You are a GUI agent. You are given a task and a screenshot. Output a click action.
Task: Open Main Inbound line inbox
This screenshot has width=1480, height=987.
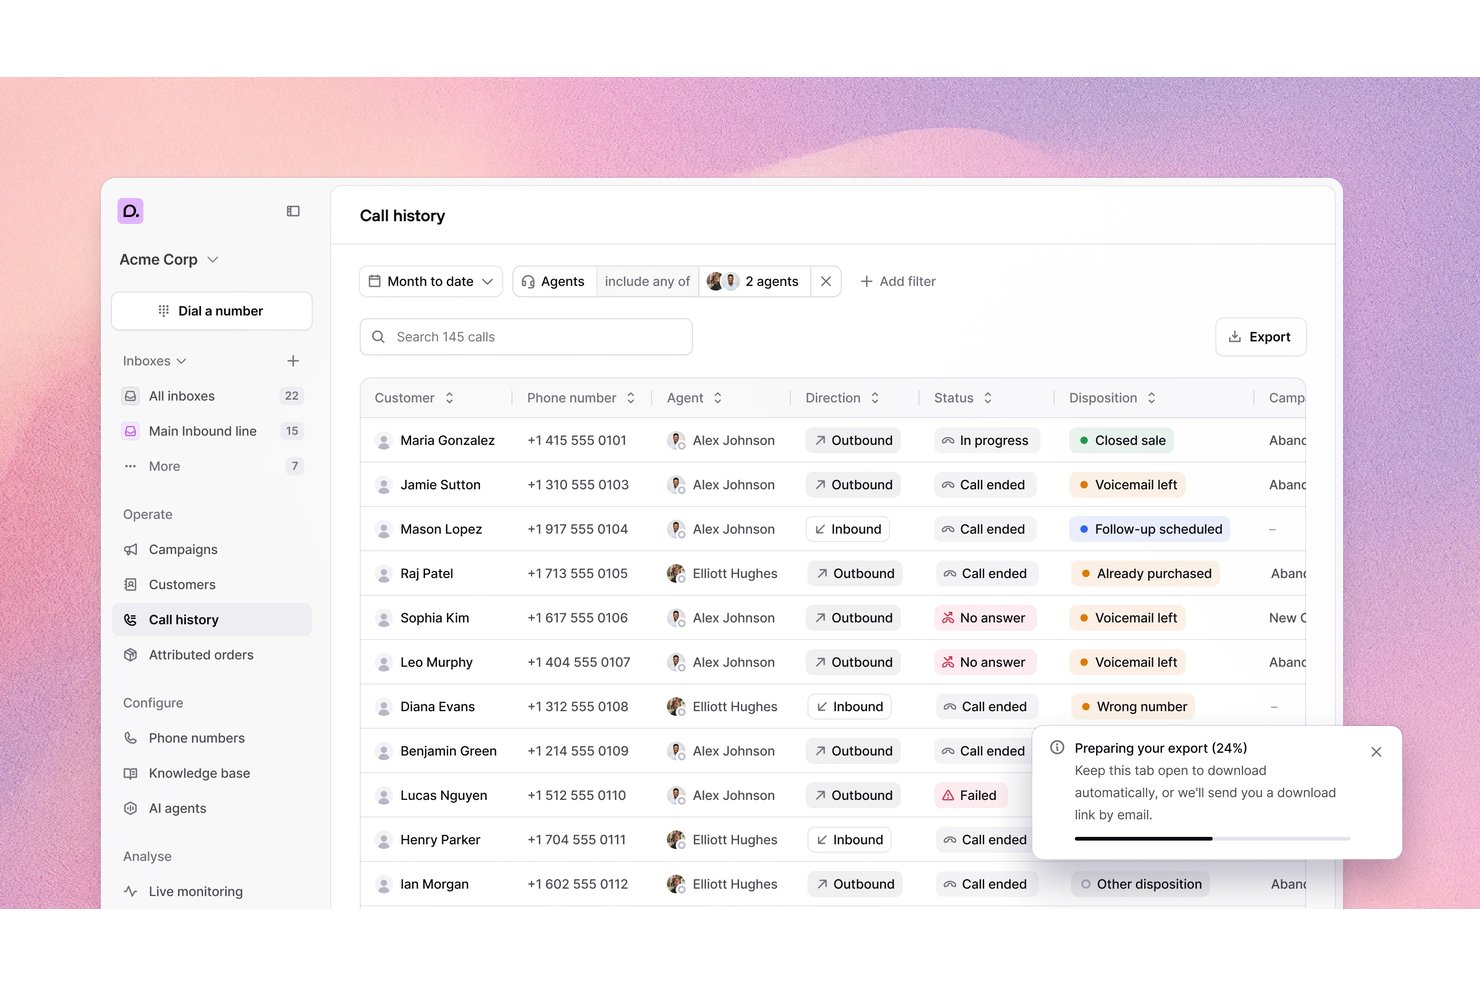[212, 431]
